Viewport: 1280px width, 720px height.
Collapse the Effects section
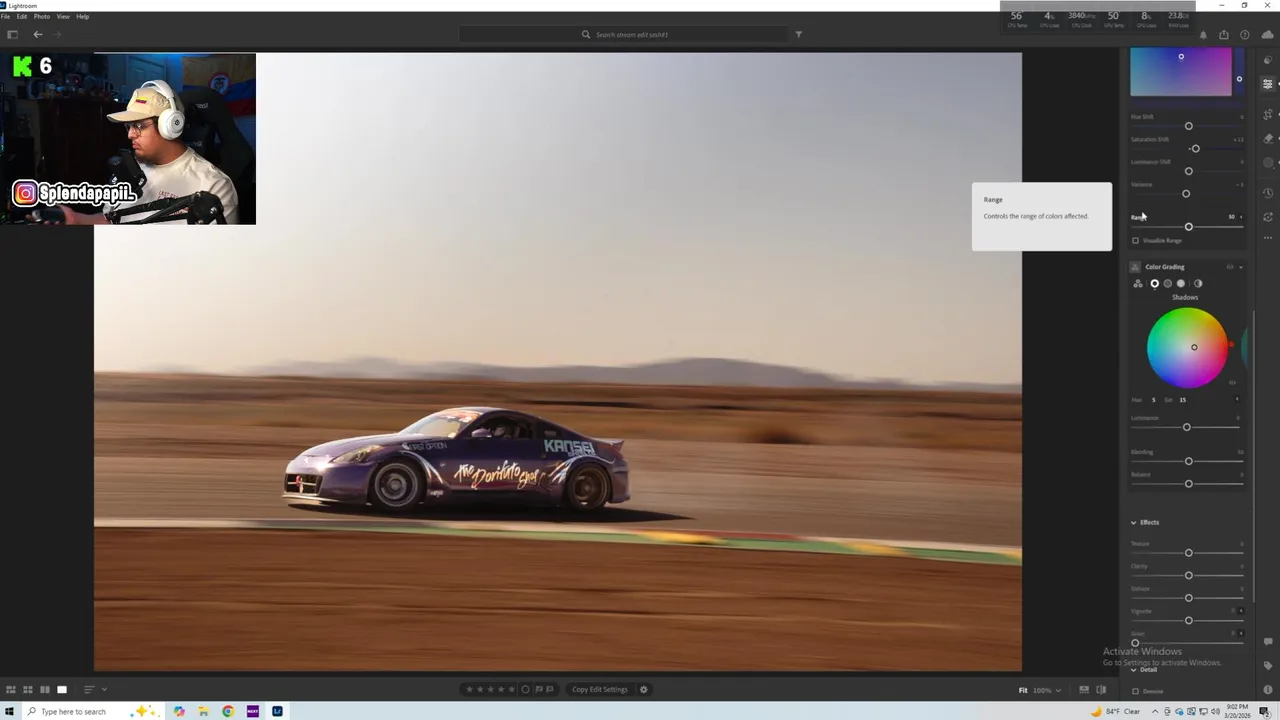click(x=1134, y=522)
